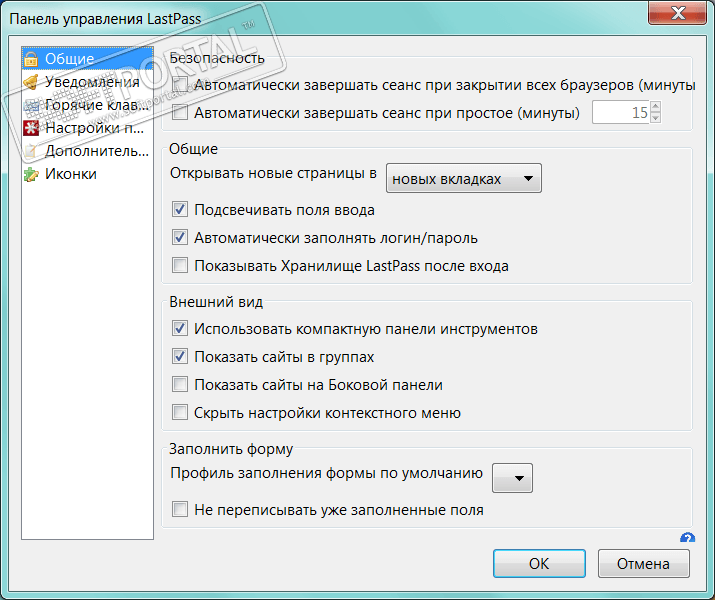Viewport: 715px width, 600px height.
Task: Open the Иконки section
Action: pos(87,174)
